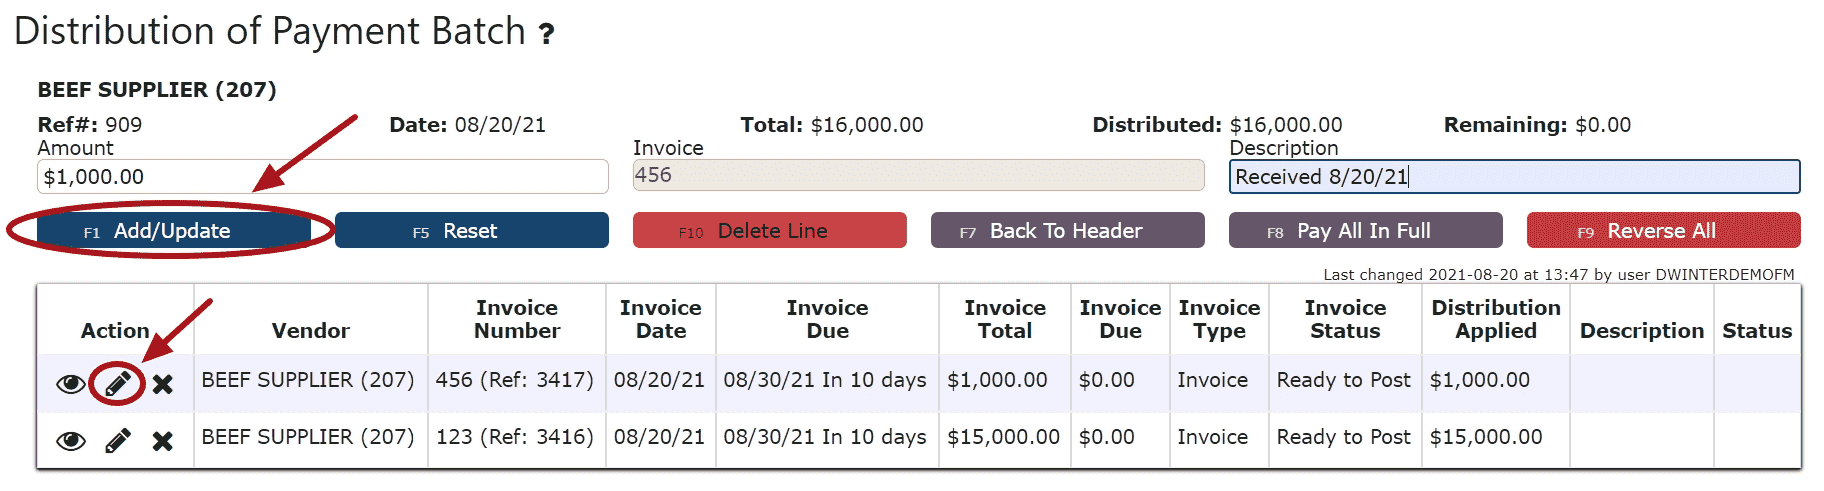Screen dimensions: 1824x491
Task: Open help question mark beside page title
Action: pos(546,35)
